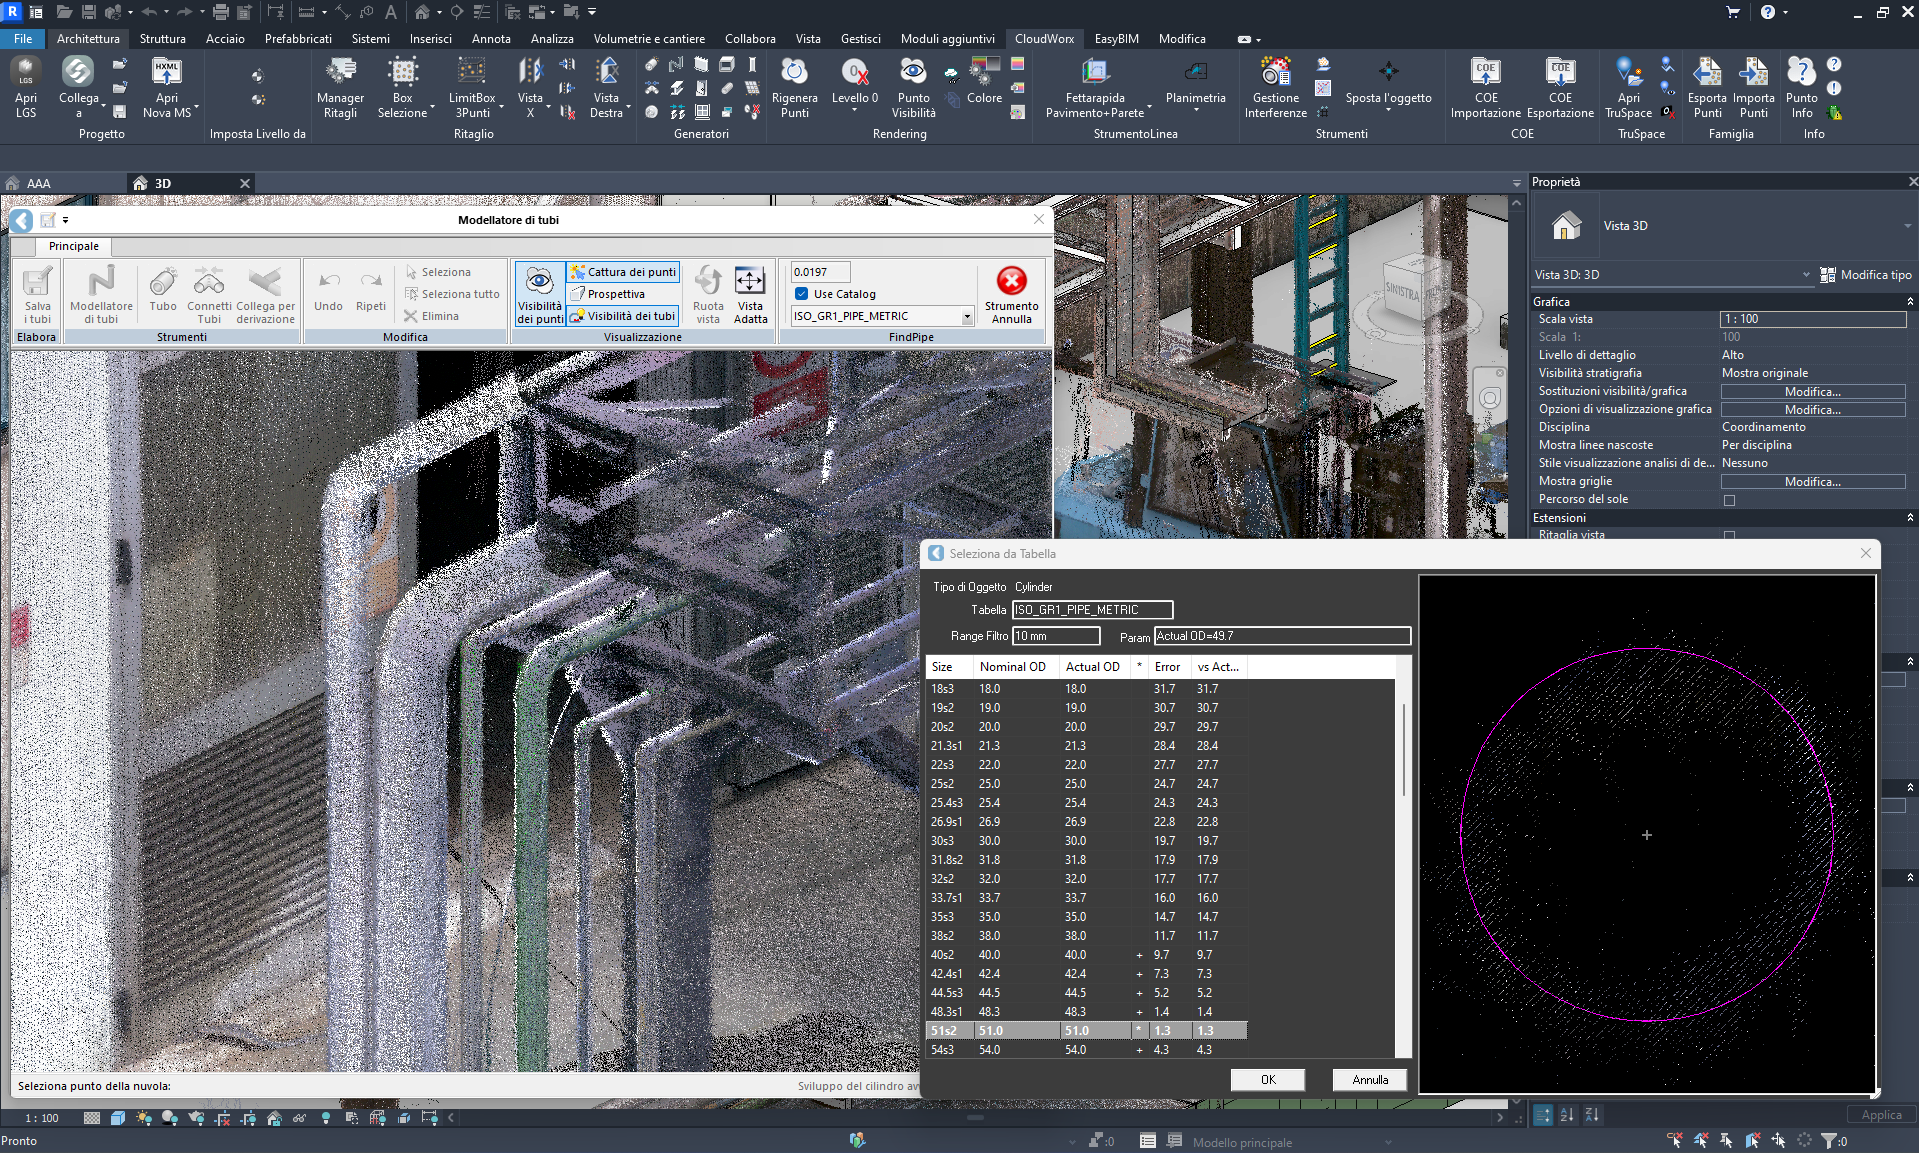Select the 48.3s1 row in the table
The height and width of the screenshot is (1153, 1919).
click(1087, 1011)
